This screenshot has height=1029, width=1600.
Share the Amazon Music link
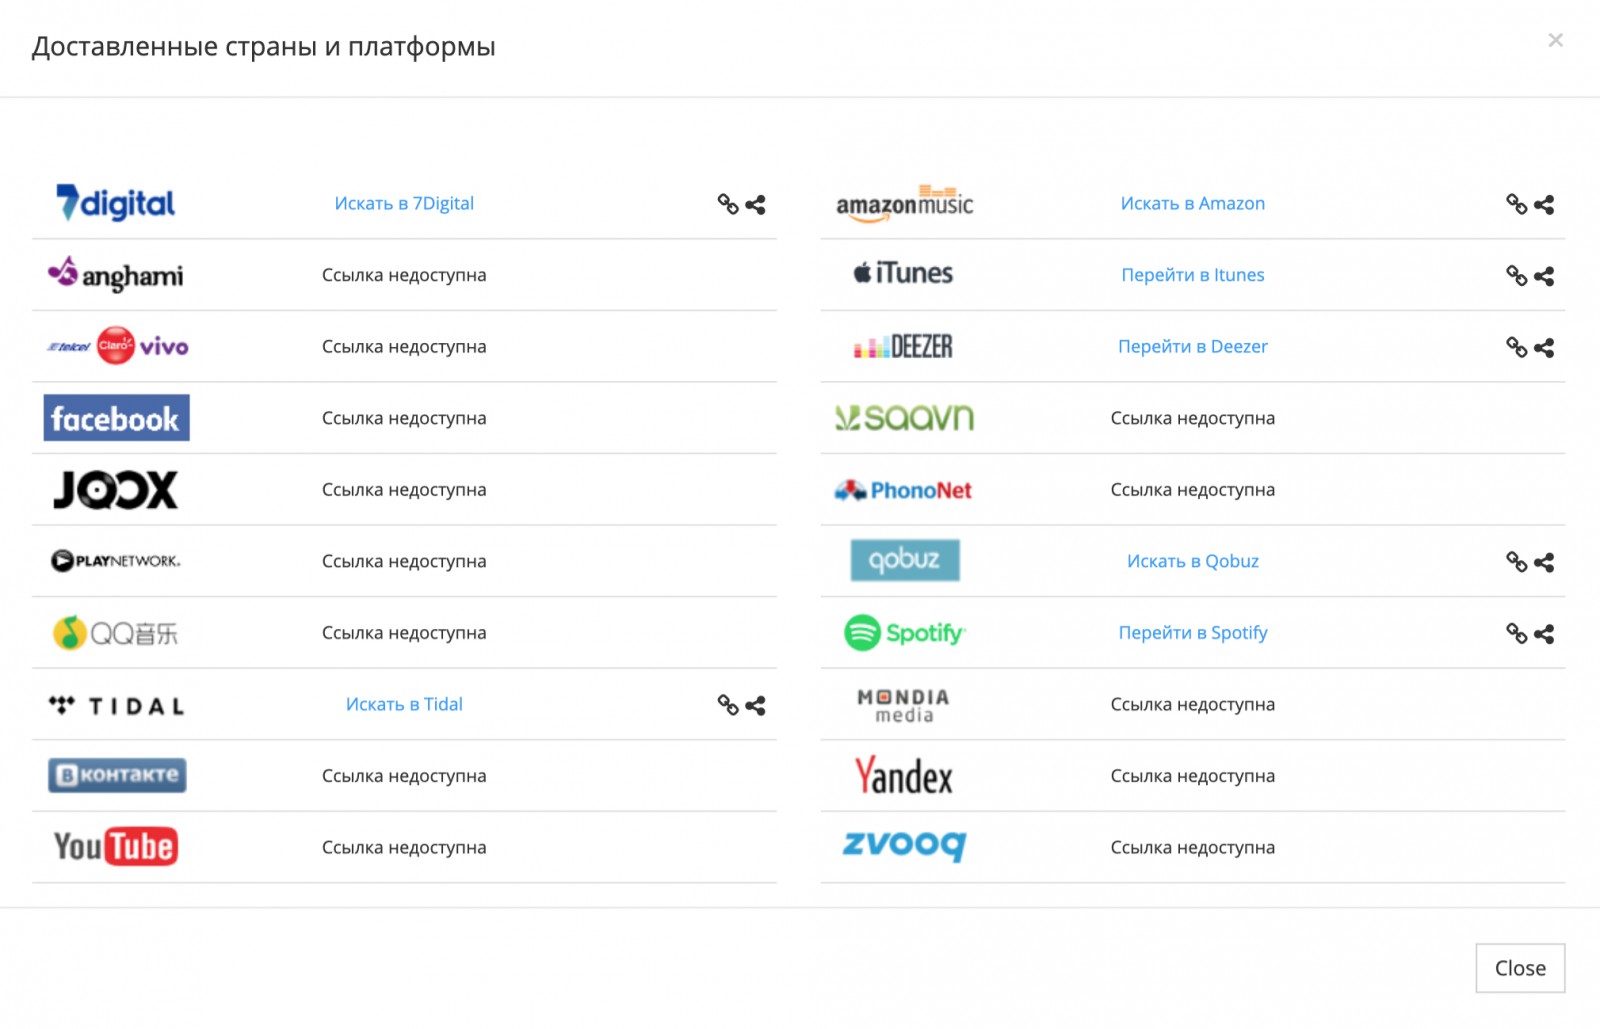(1545, 204)
